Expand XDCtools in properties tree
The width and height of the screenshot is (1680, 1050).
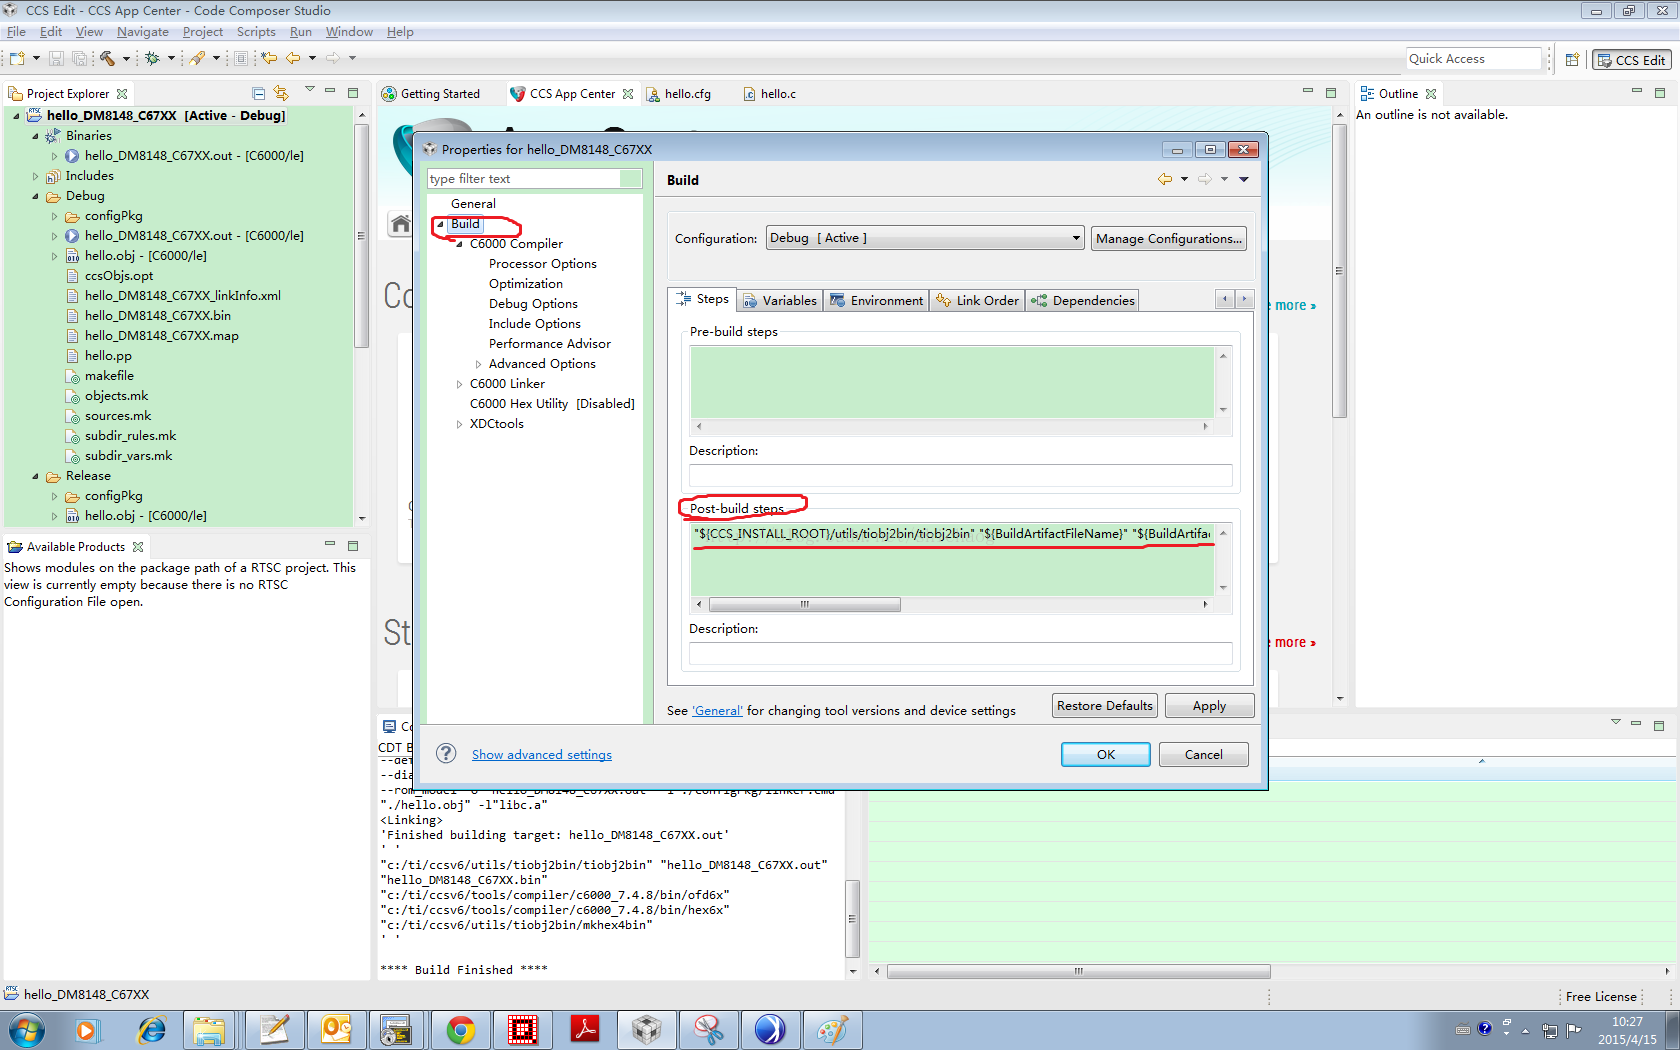(x=459, y=424)
